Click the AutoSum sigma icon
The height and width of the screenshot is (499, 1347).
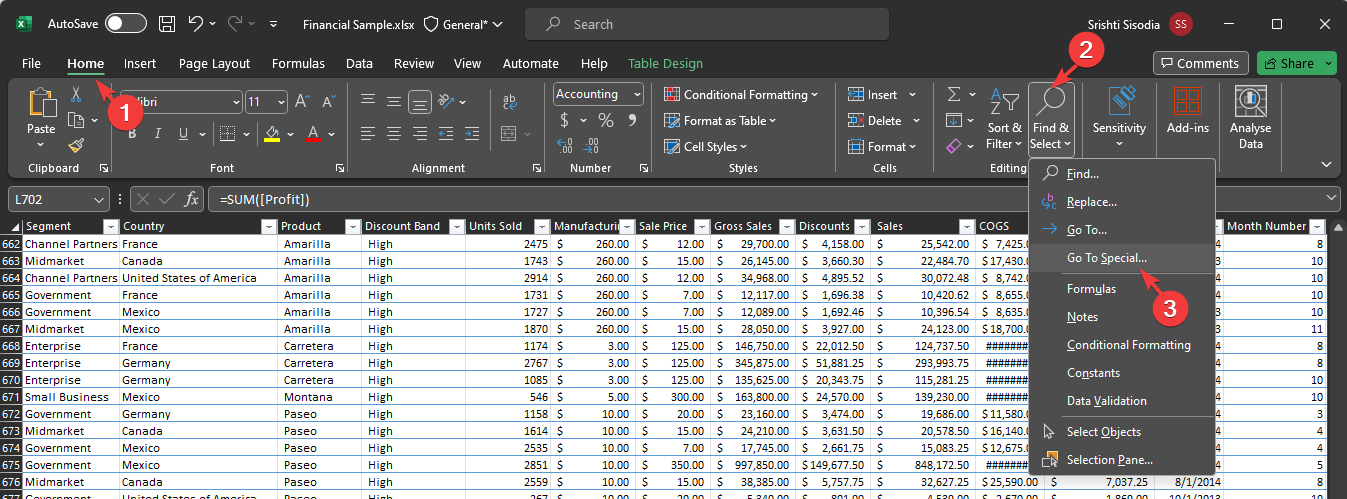[x=953, y=94]
